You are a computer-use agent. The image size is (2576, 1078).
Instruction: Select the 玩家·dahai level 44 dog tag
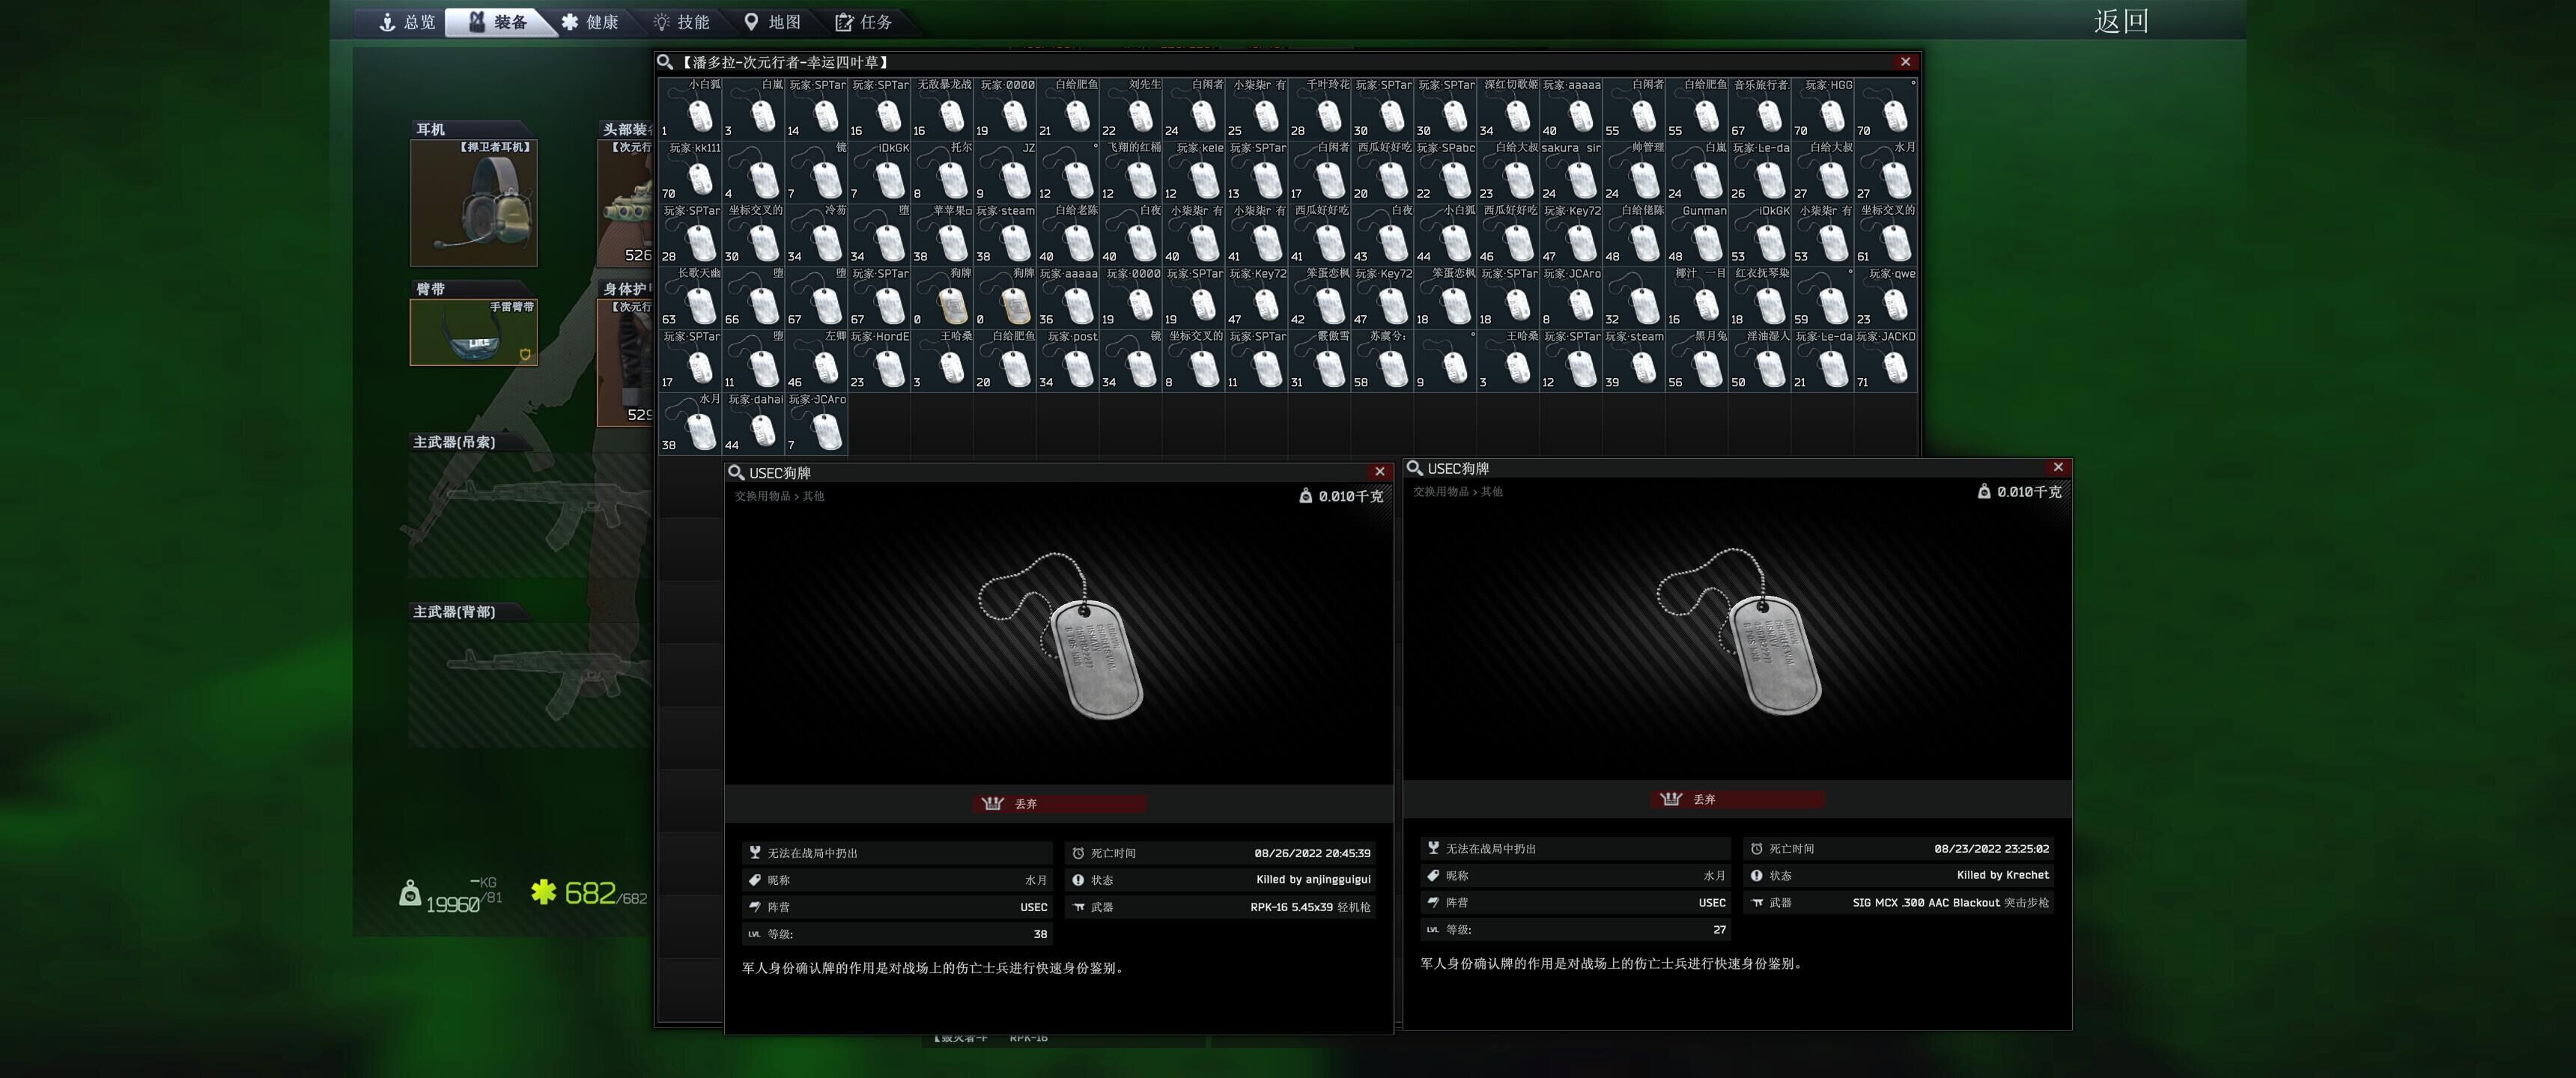click(753, 423)
